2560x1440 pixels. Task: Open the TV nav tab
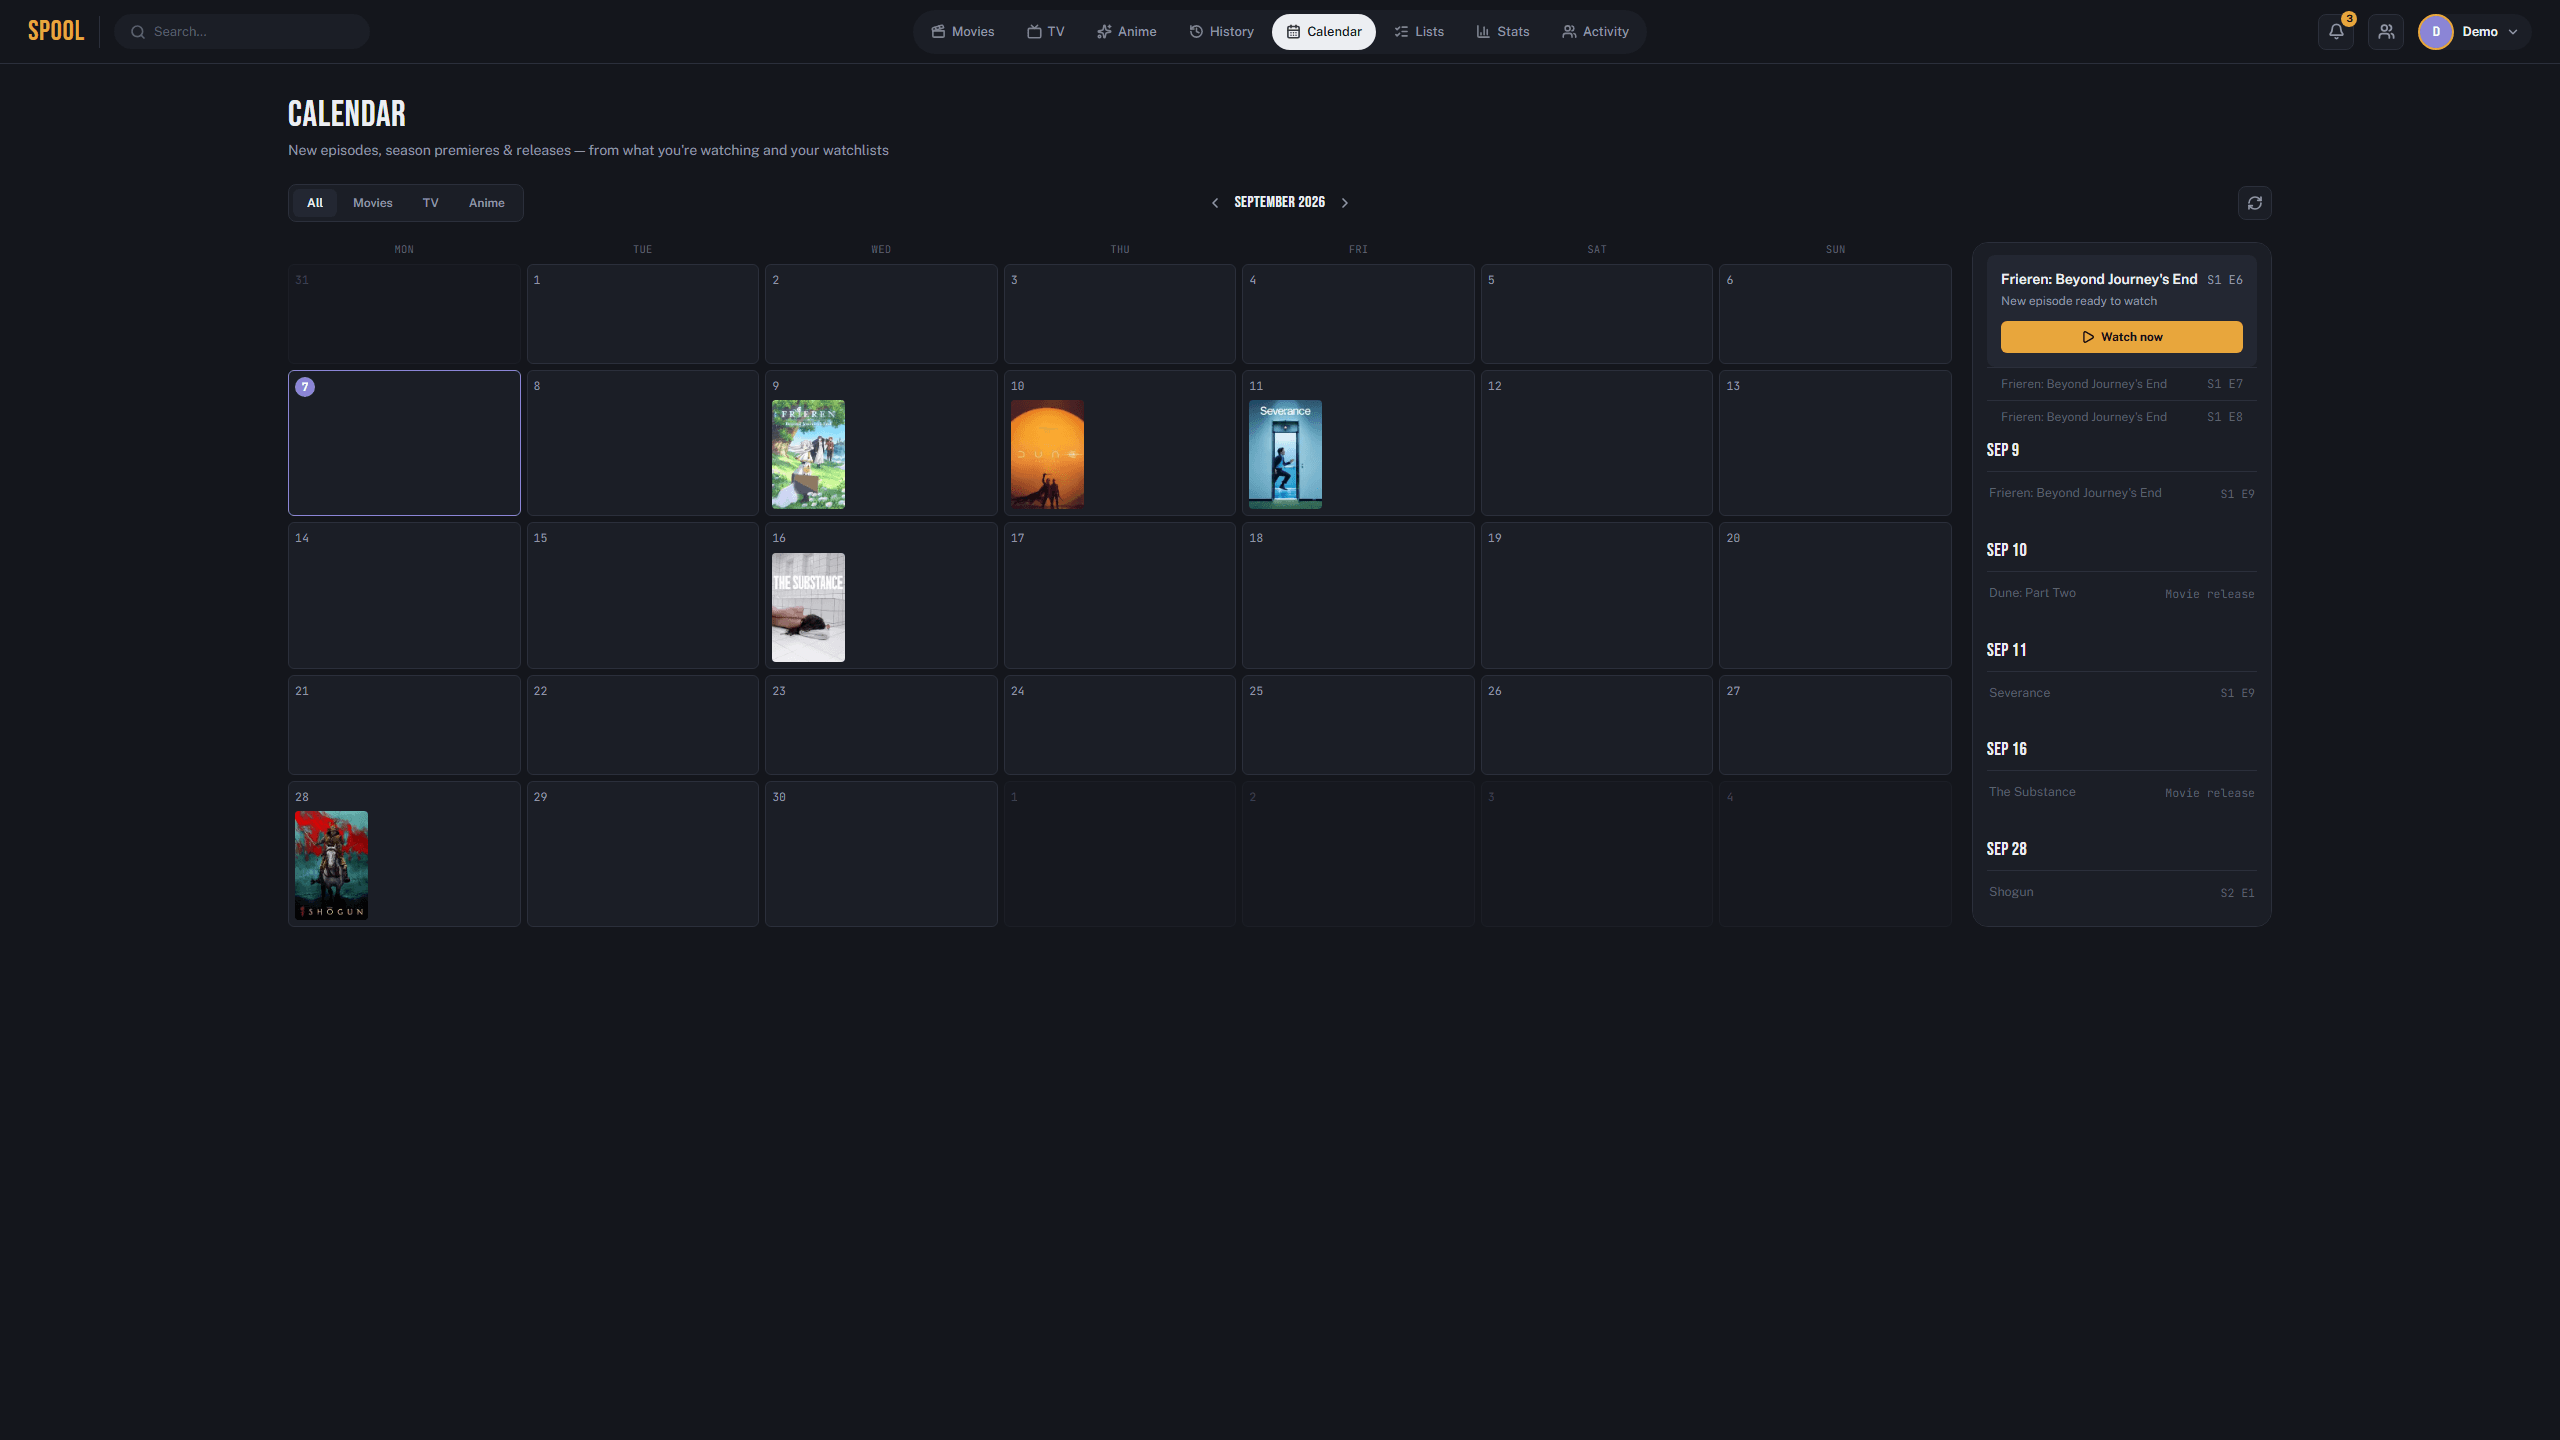click(1046, 32)
